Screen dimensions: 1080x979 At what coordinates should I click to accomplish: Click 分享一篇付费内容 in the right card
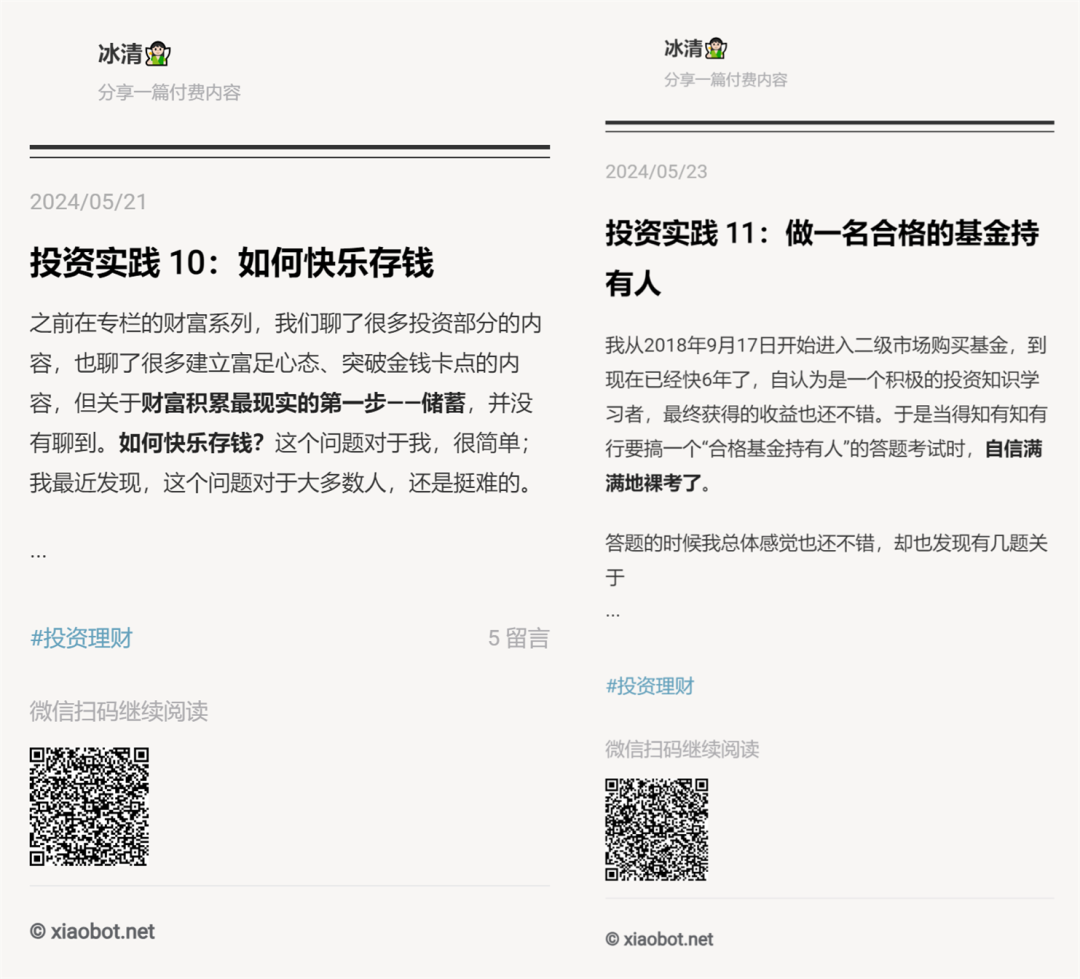pyautogui.click(x=726, y=80)
